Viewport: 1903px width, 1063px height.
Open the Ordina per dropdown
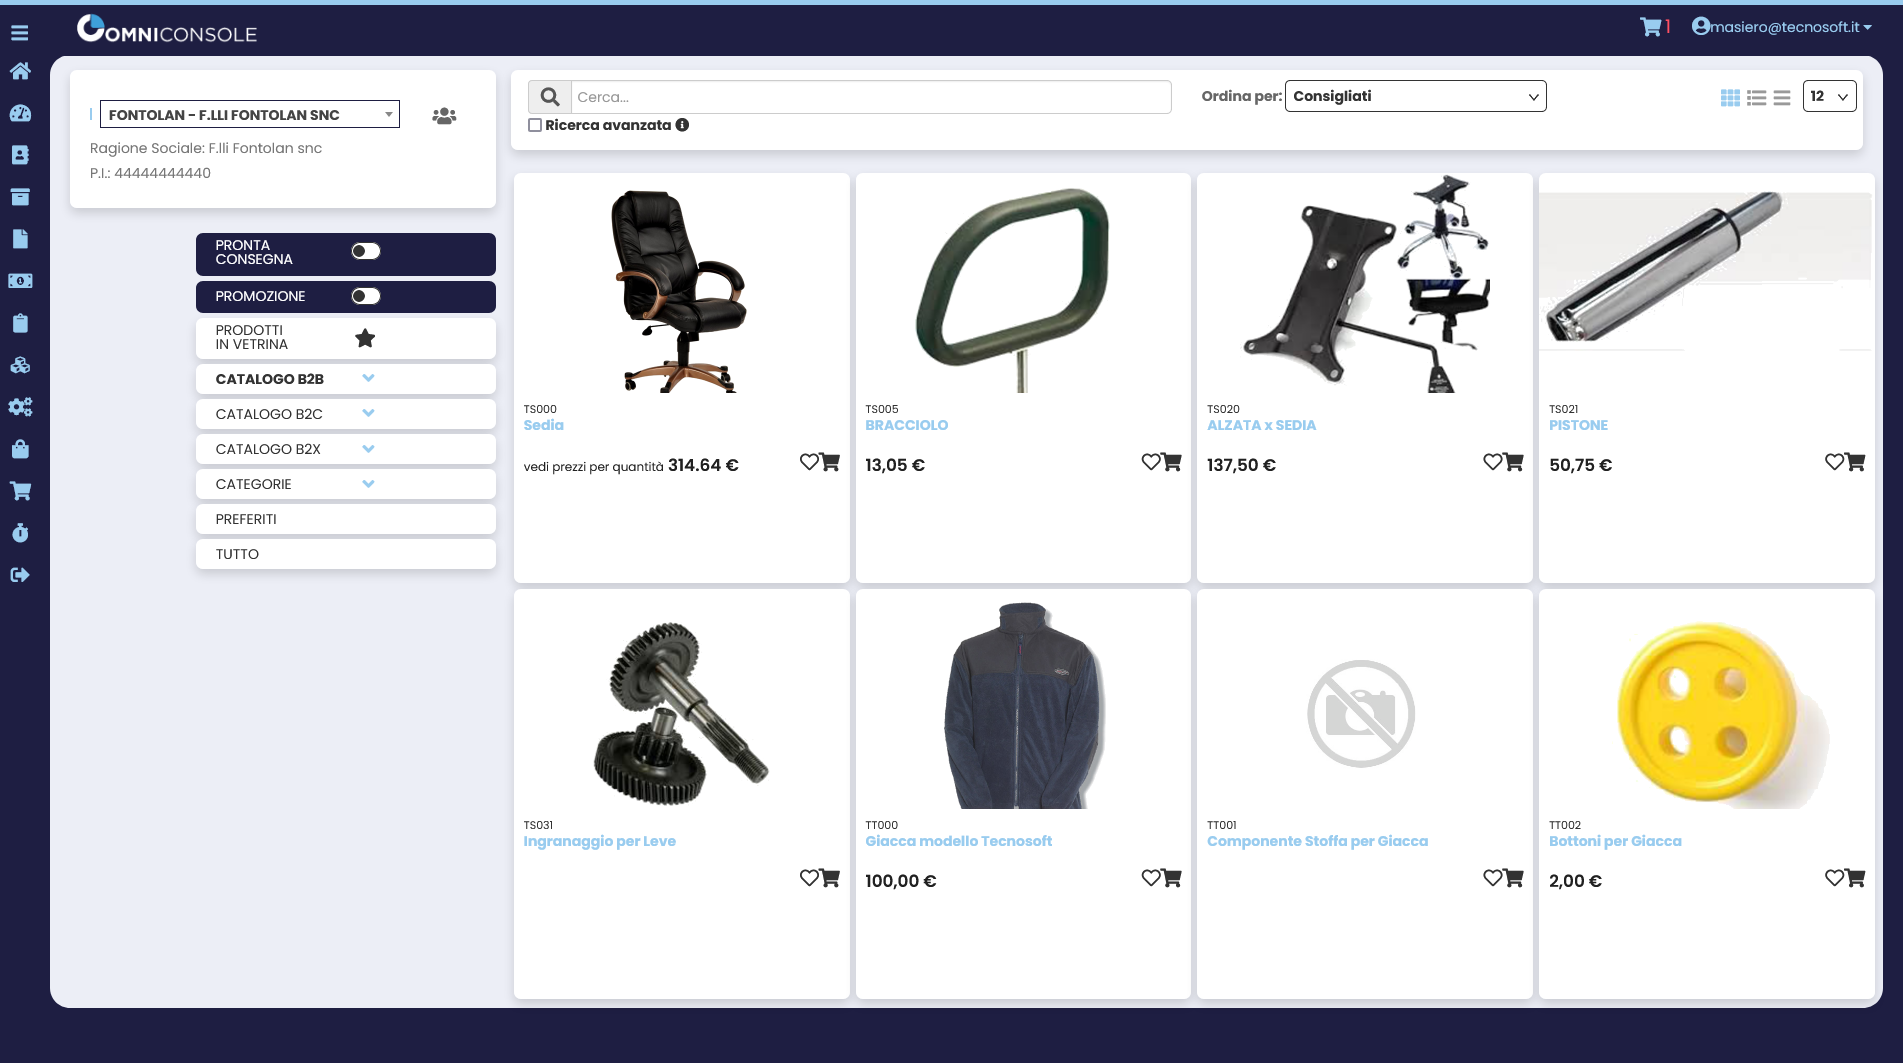[1413, 96]
